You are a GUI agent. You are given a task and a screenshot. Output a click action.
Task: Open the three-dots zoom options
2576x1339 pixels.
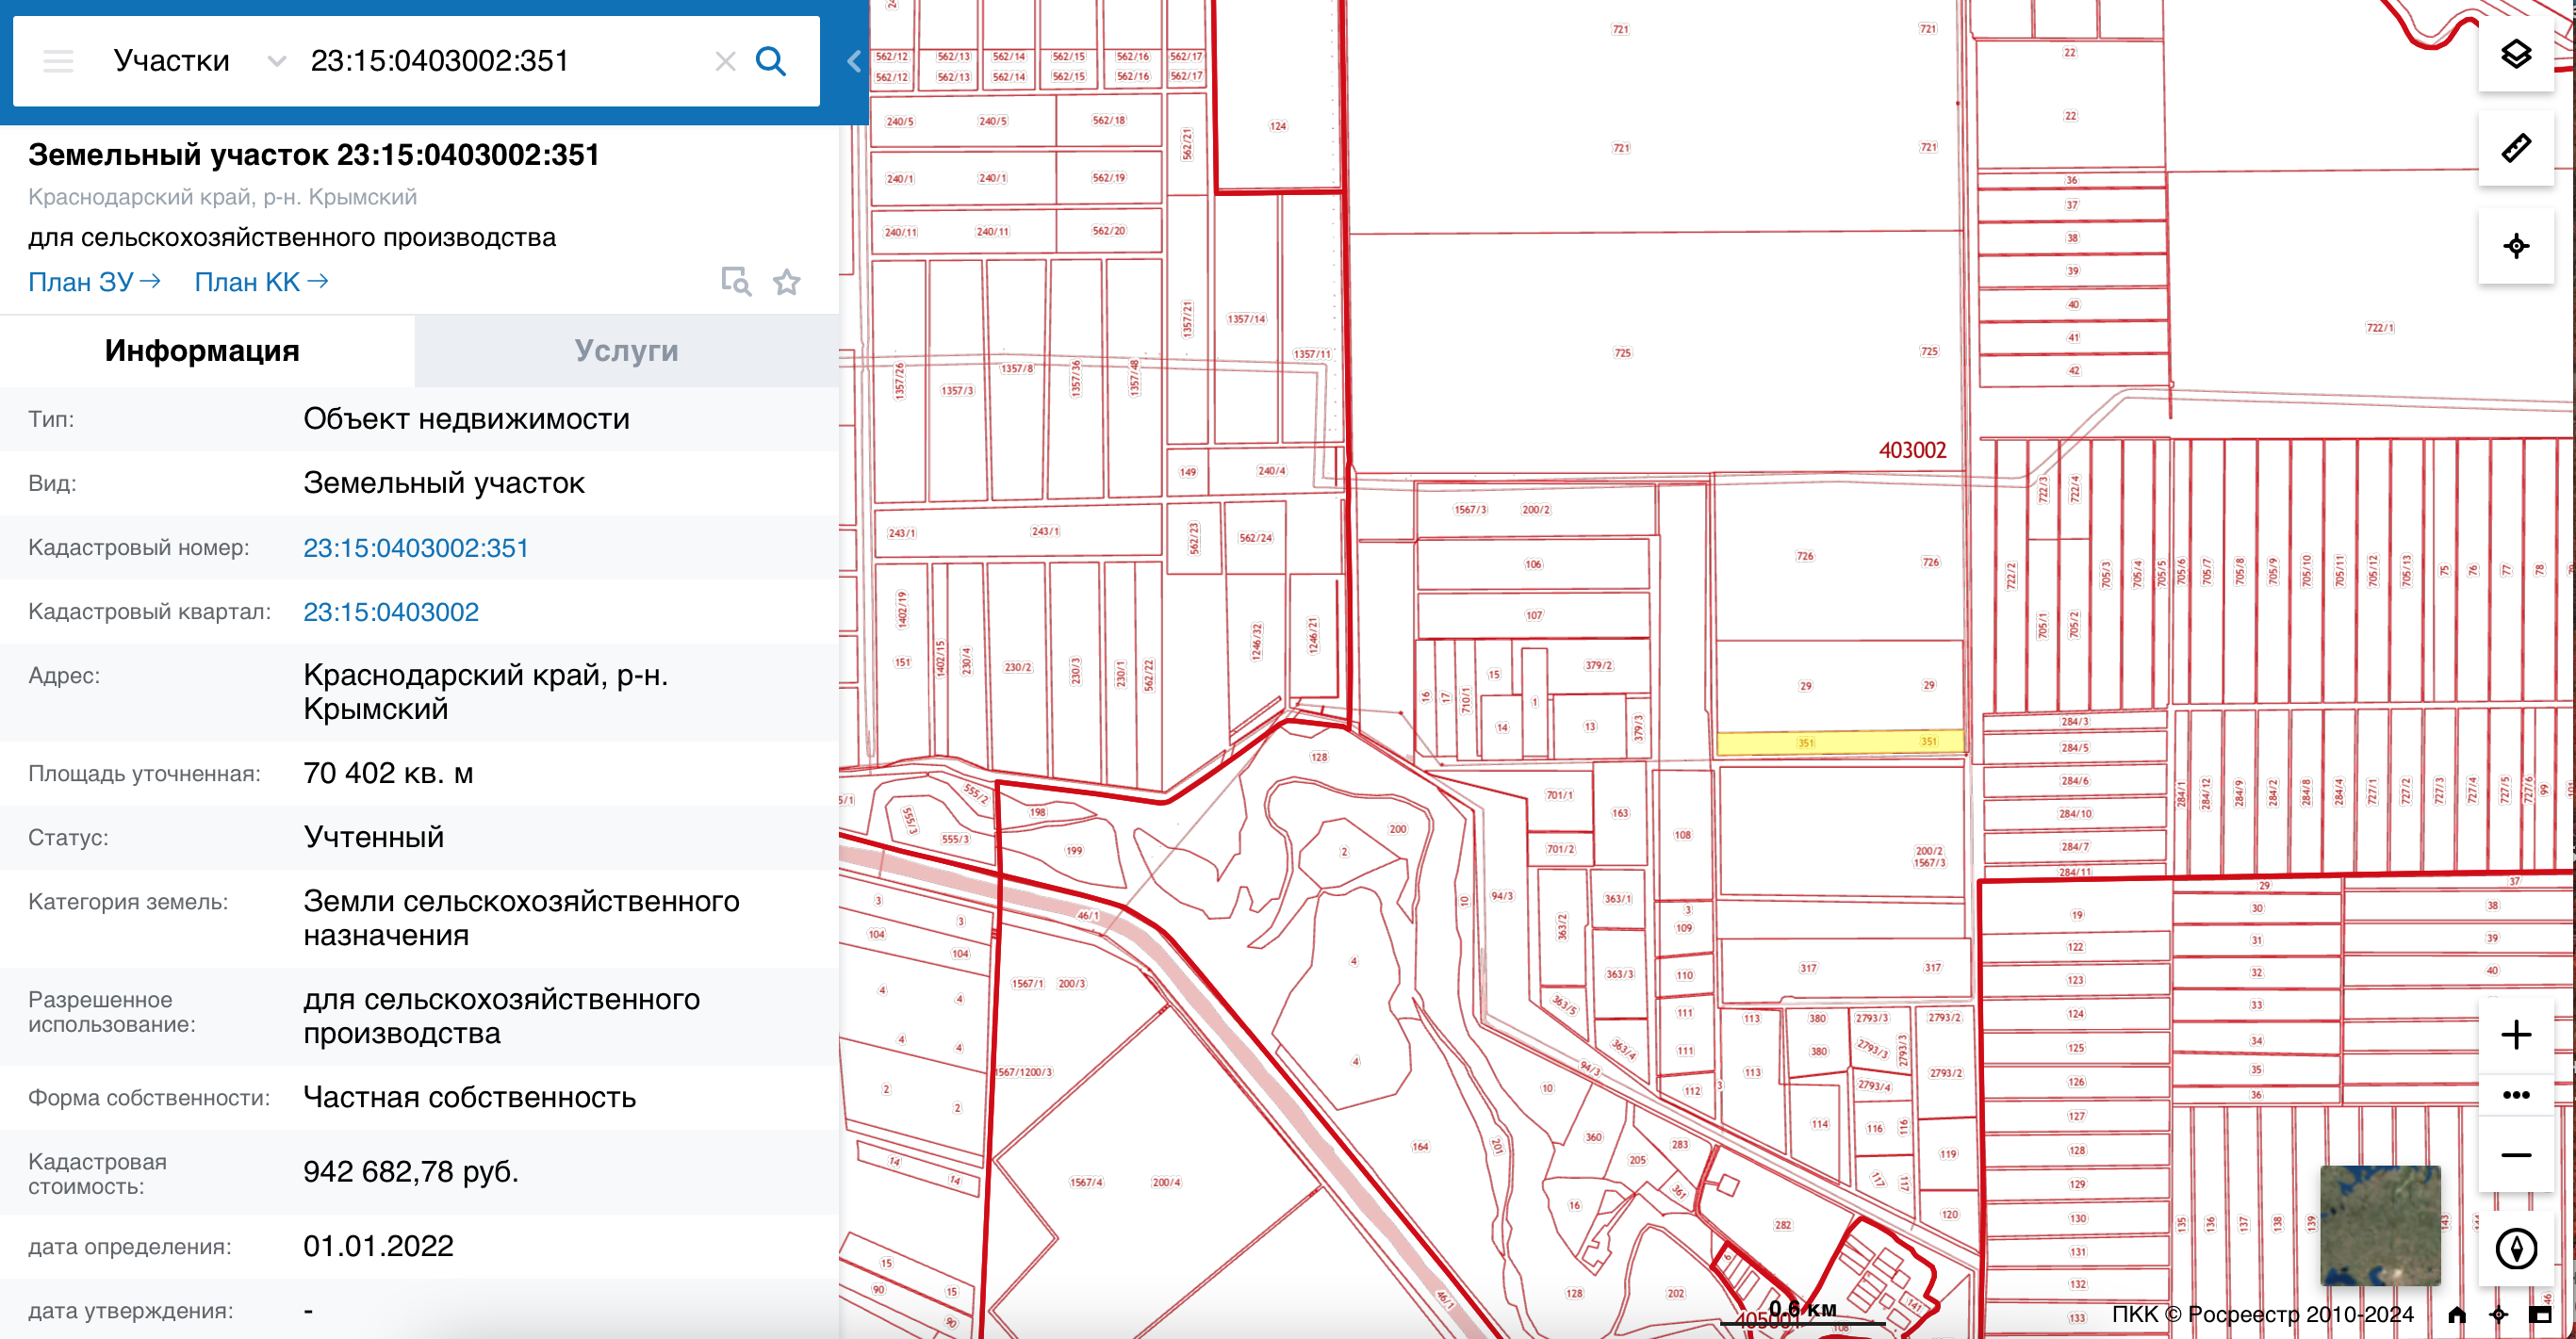pyautogui.click(x=2515, y=1094)
